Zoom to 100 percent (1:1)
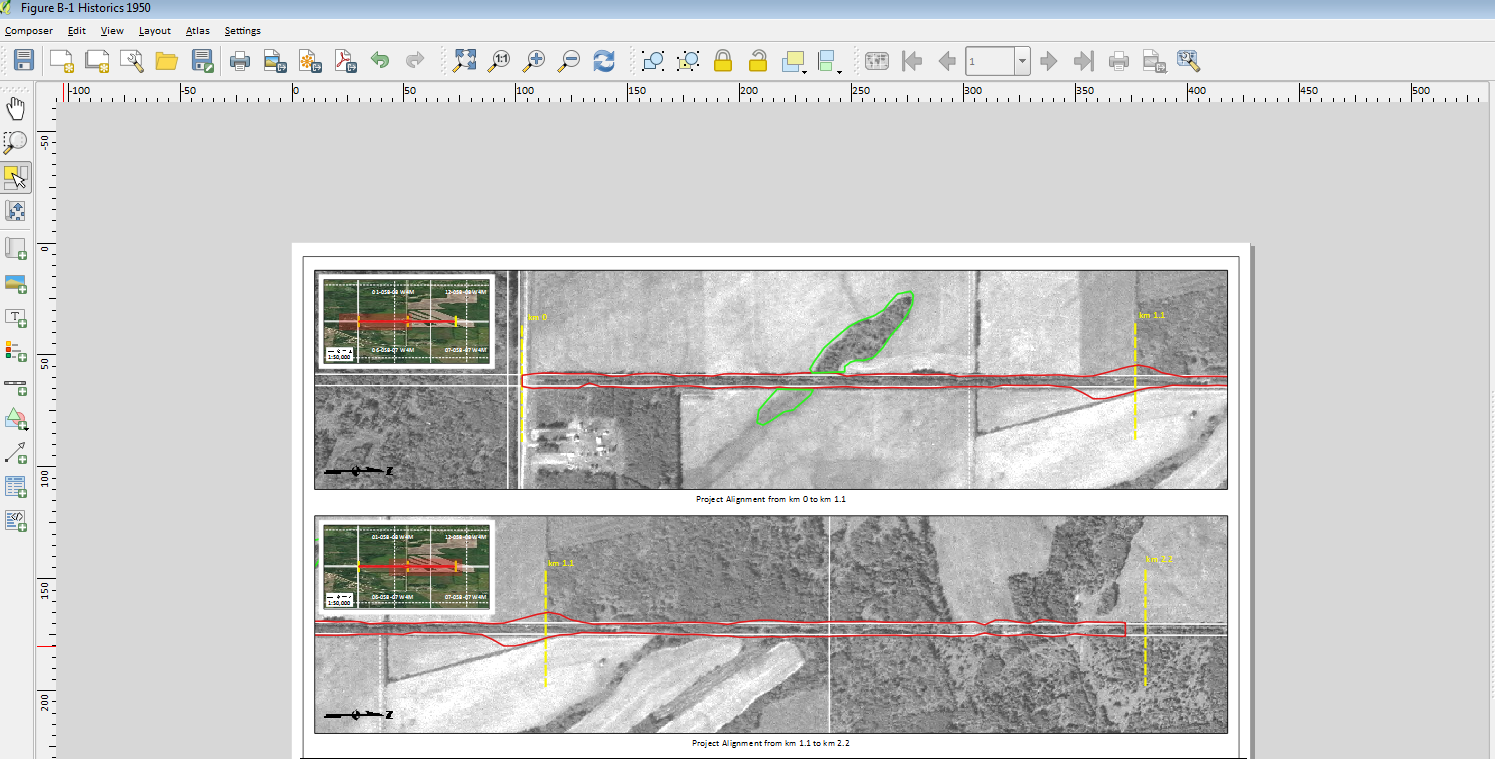The width and height of the screenshot is (1495, 759). point(499,61)
